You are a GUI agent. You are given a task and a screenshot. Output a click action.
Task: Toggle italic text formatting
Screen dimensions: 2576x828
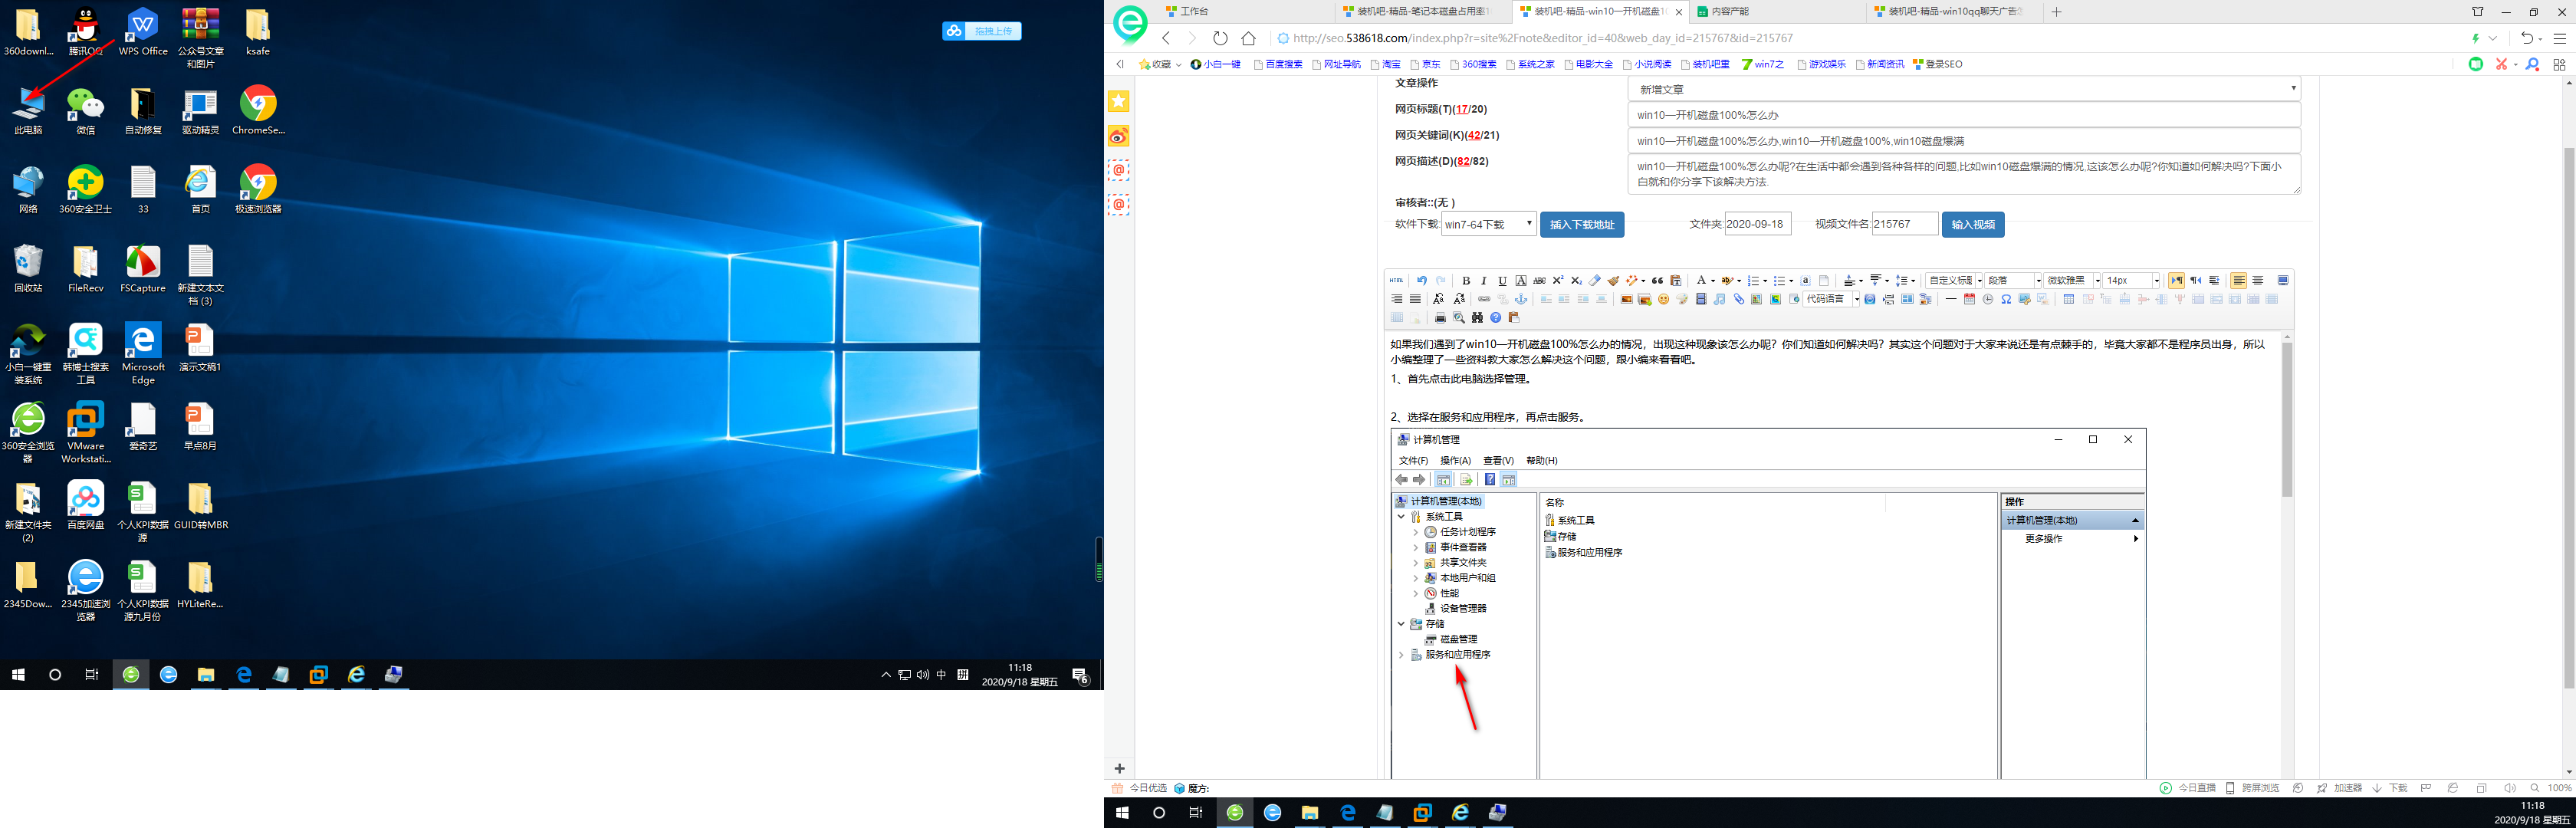1484,281
